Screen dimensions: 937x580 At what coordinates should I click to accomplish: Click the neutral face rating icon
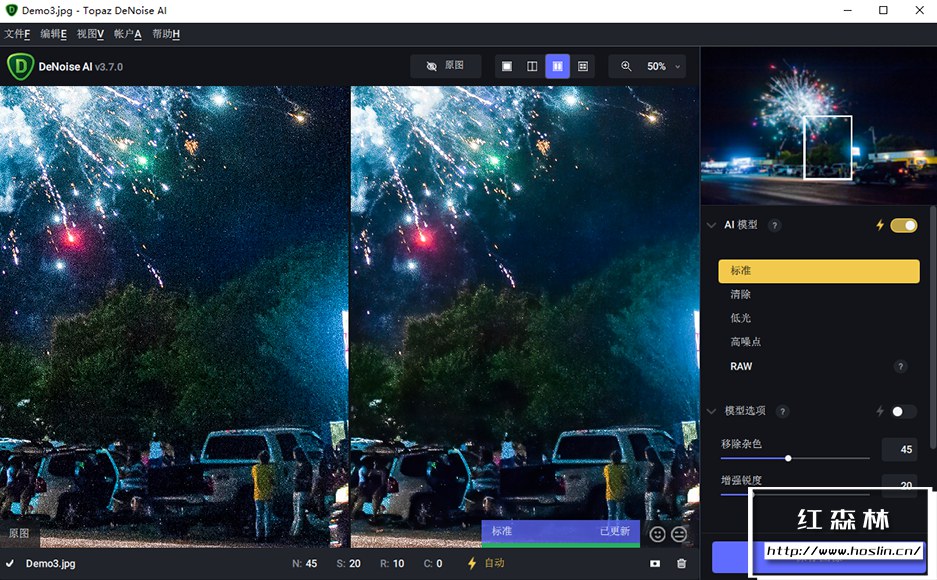679,534
